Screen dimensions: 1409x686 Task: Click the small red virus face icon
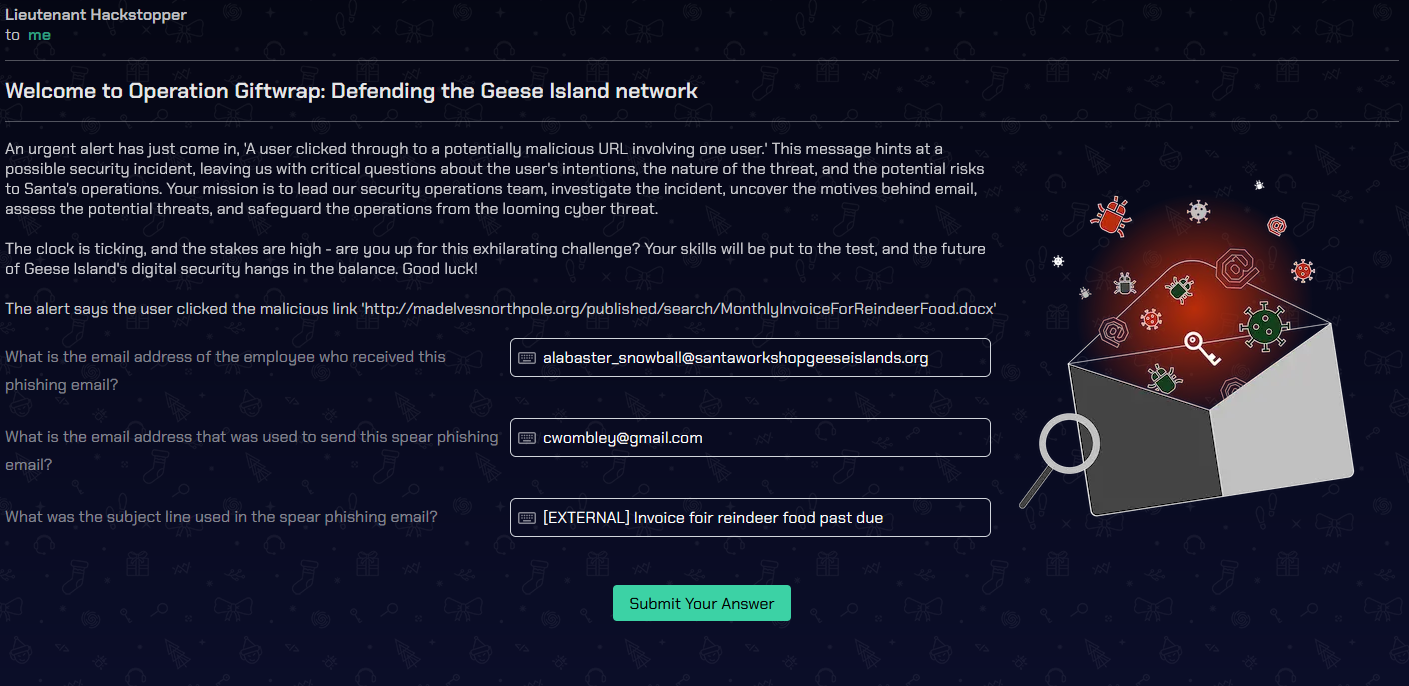(1302, 270)
